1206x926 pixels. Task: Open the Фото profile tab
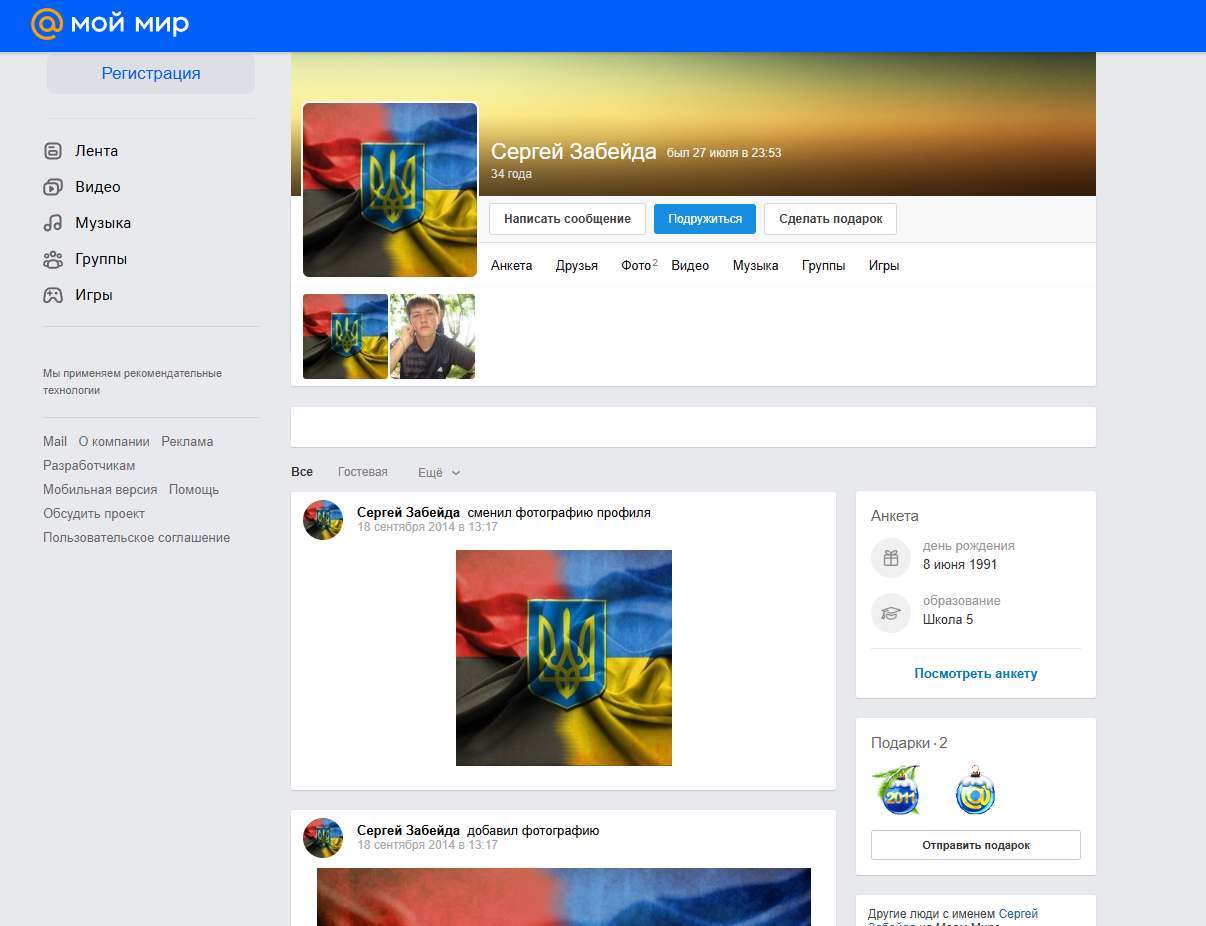coord(638,265)
